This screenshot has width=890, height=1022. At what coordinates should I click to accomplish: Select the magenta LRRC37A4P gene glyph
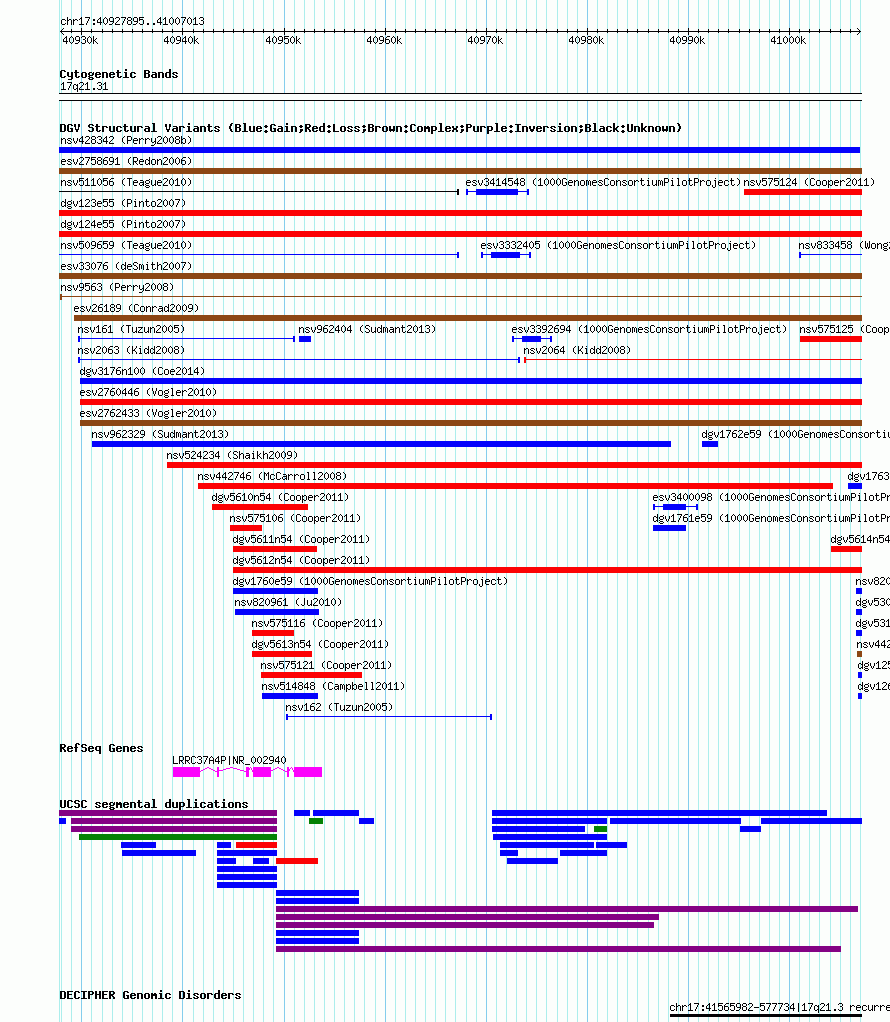pos(247,772)
